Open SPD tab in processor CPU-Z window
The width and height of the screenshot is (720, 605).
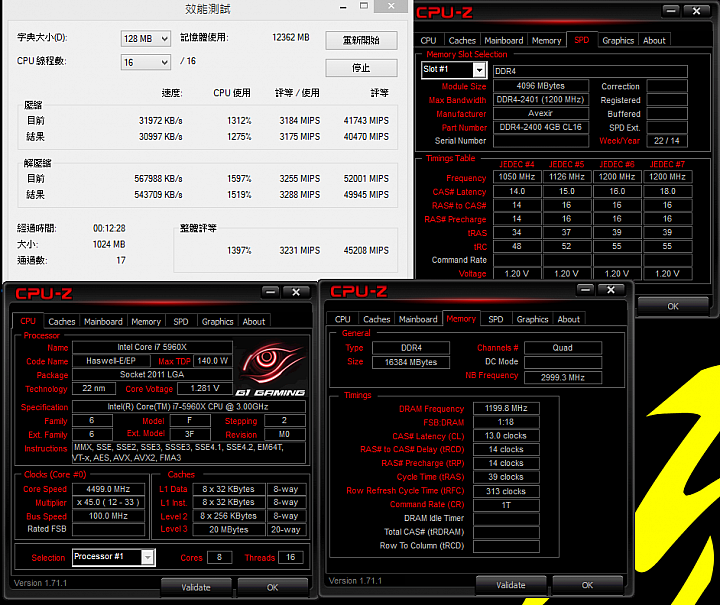click(x=181, y=322)
